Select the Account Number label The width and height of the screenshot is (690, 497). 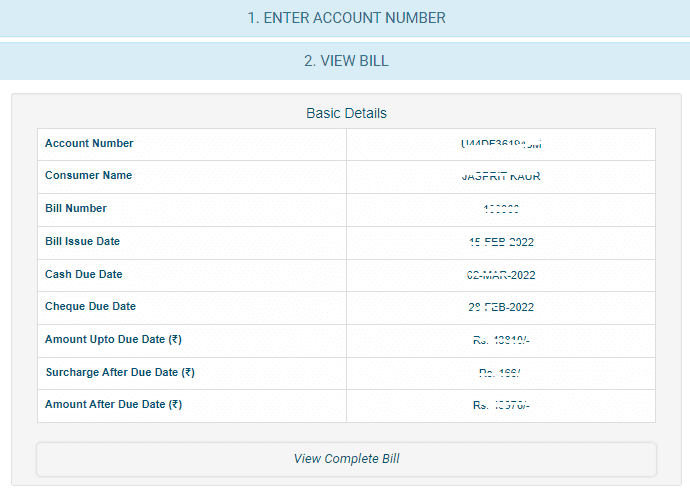[89, 144]
